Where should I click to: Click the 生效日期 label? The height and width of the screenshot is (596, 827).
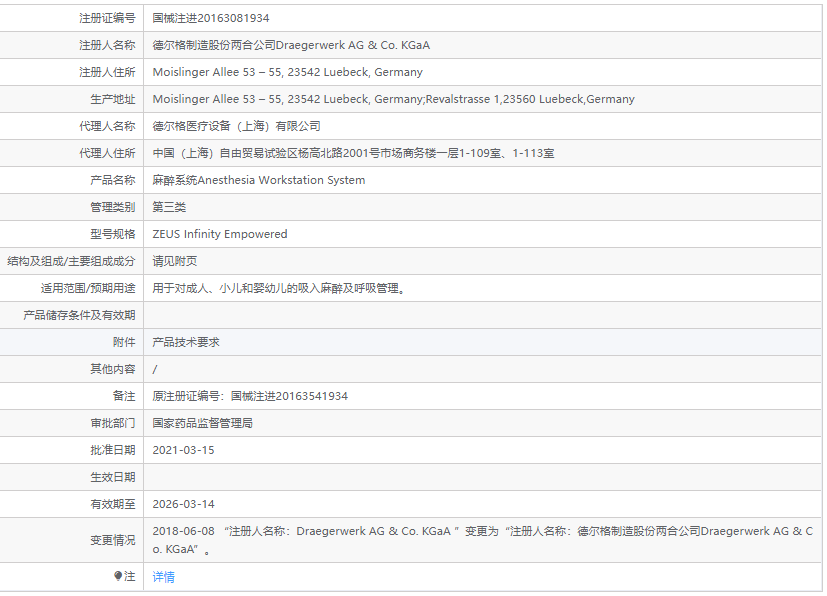pyautogui.click(x=113, y=477)
